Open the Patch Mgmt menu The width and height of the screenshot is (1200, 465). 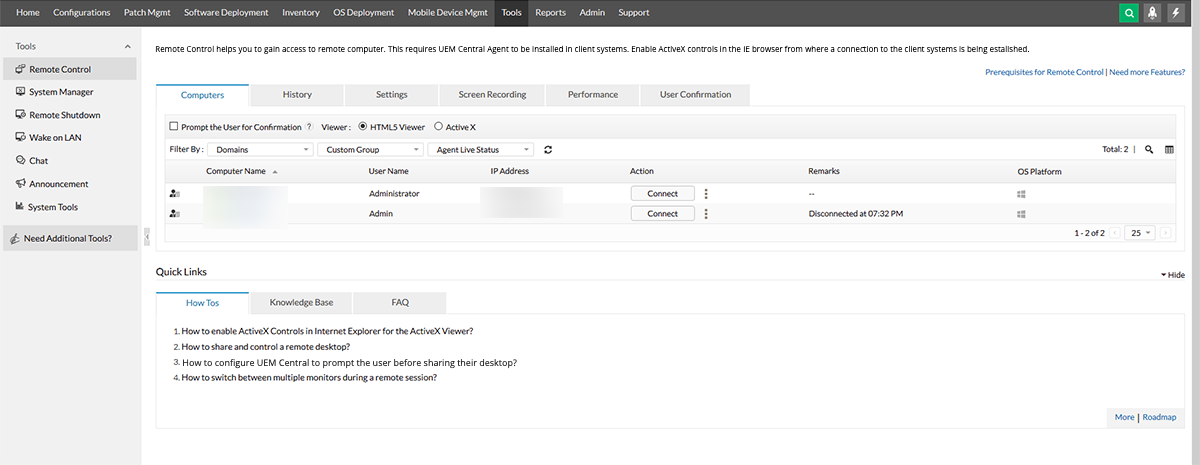pyautogui.click(x=147, y=13)
